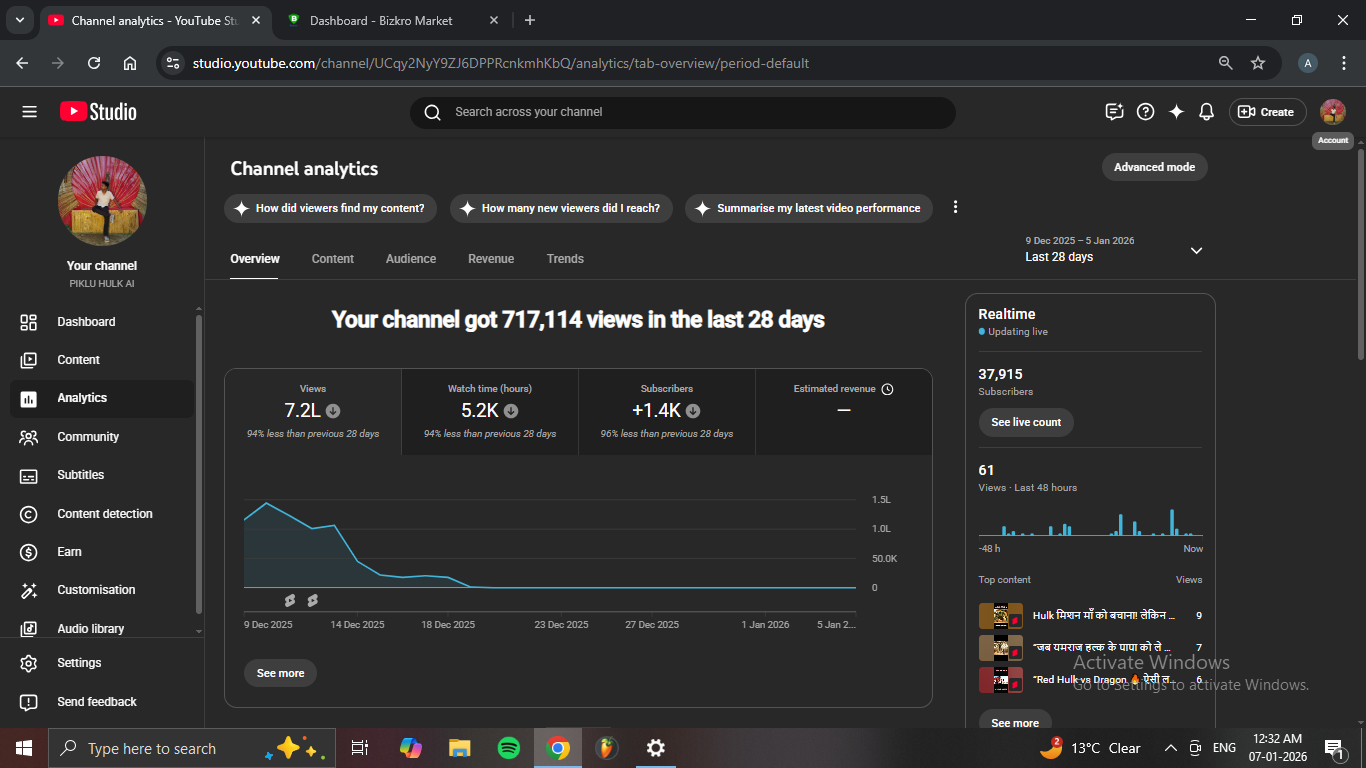Screen dimensions: 1366x768
Task: Select the Subscribers metric card
Action: tap(666, 411)
